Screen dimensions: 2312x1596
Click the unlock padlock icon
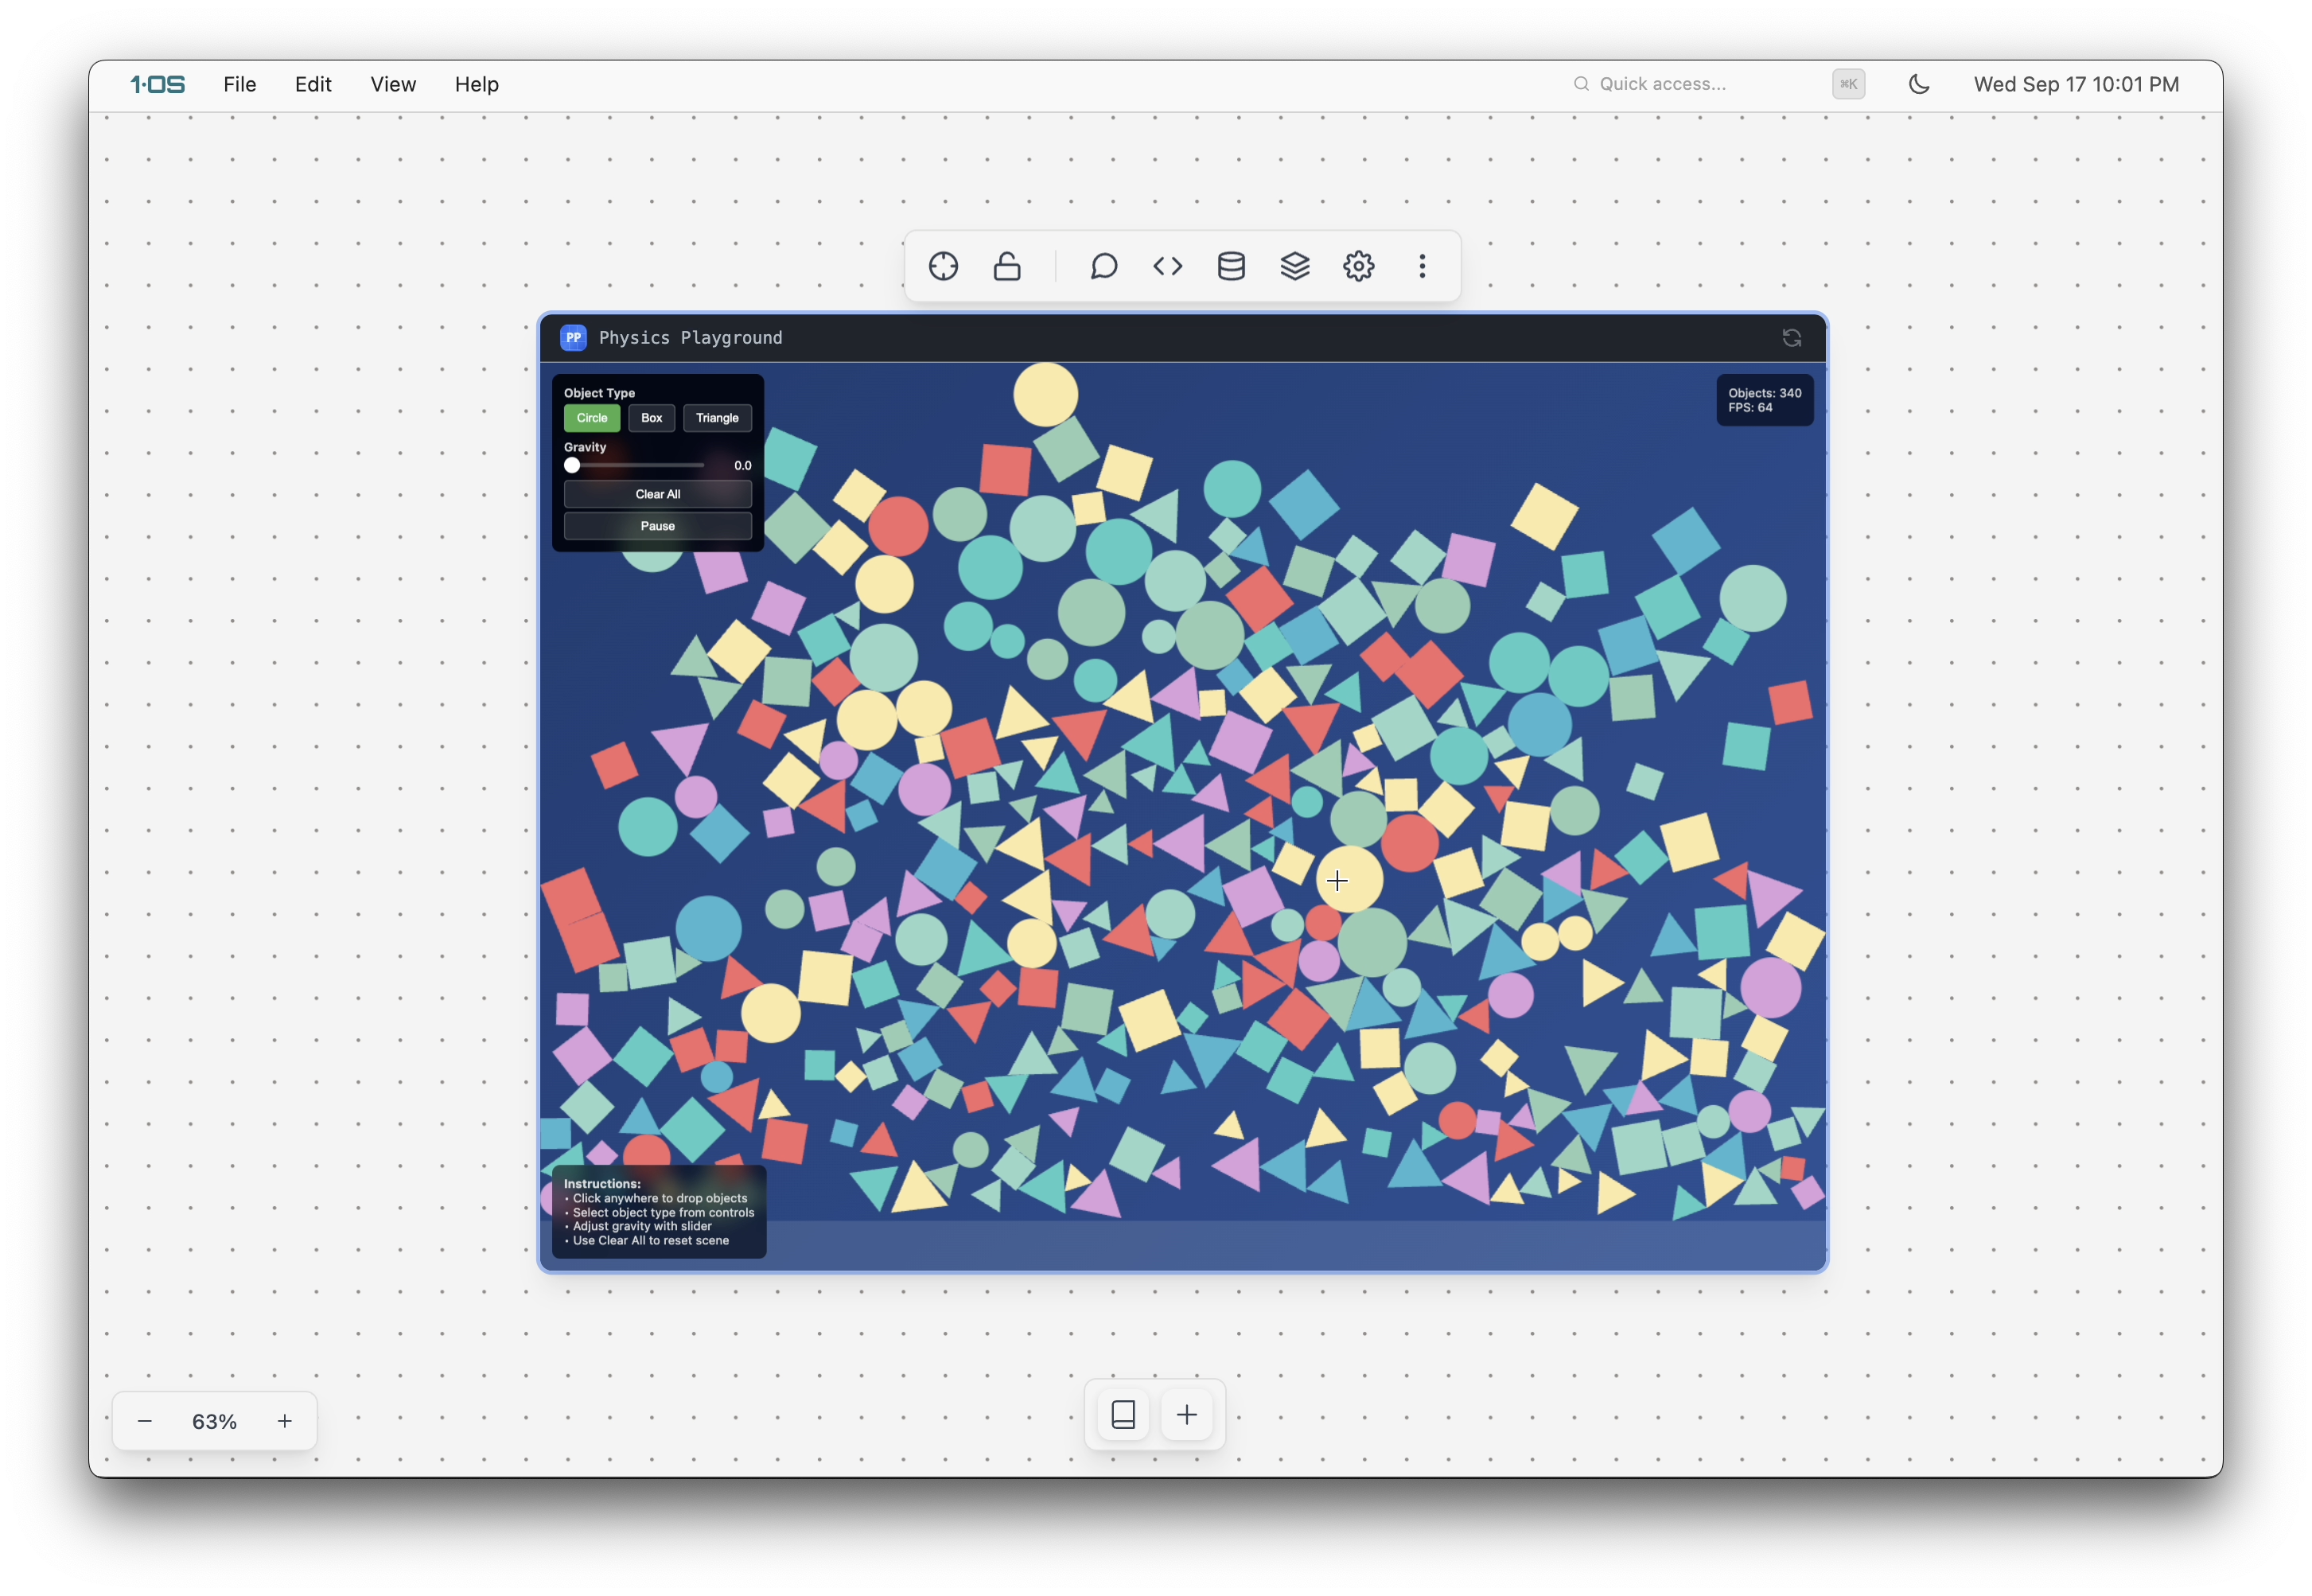click(x=1007, y=266)
